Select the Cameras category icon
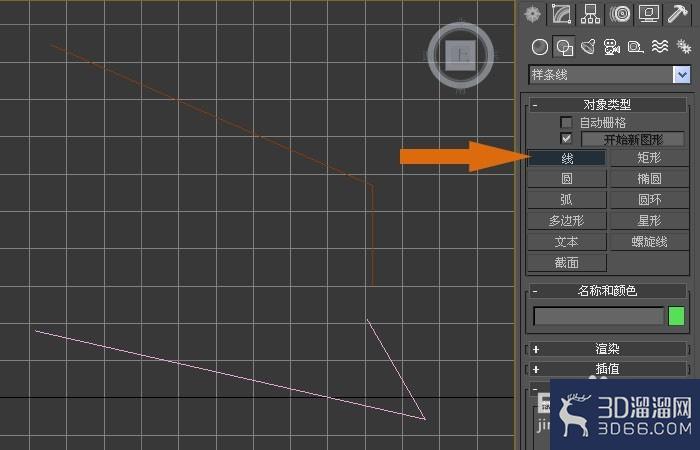The width and height of the screenshot is (700, 450). pyautogui.click(x=612, y=47)
